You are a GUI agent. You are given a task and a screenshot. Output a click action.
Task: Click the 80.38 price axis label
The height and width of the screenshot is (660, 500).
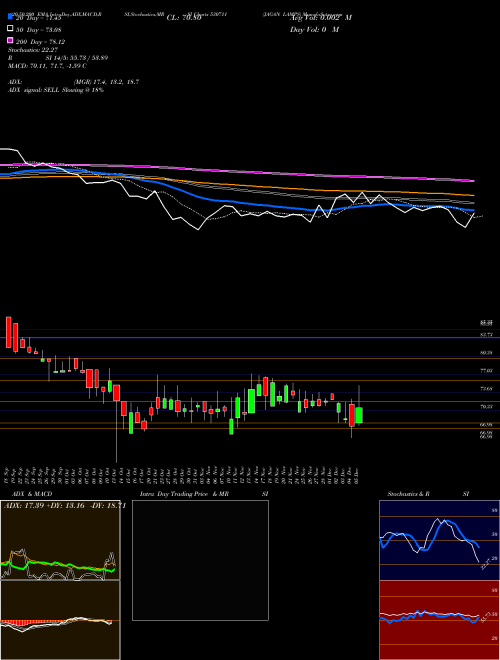486,353
